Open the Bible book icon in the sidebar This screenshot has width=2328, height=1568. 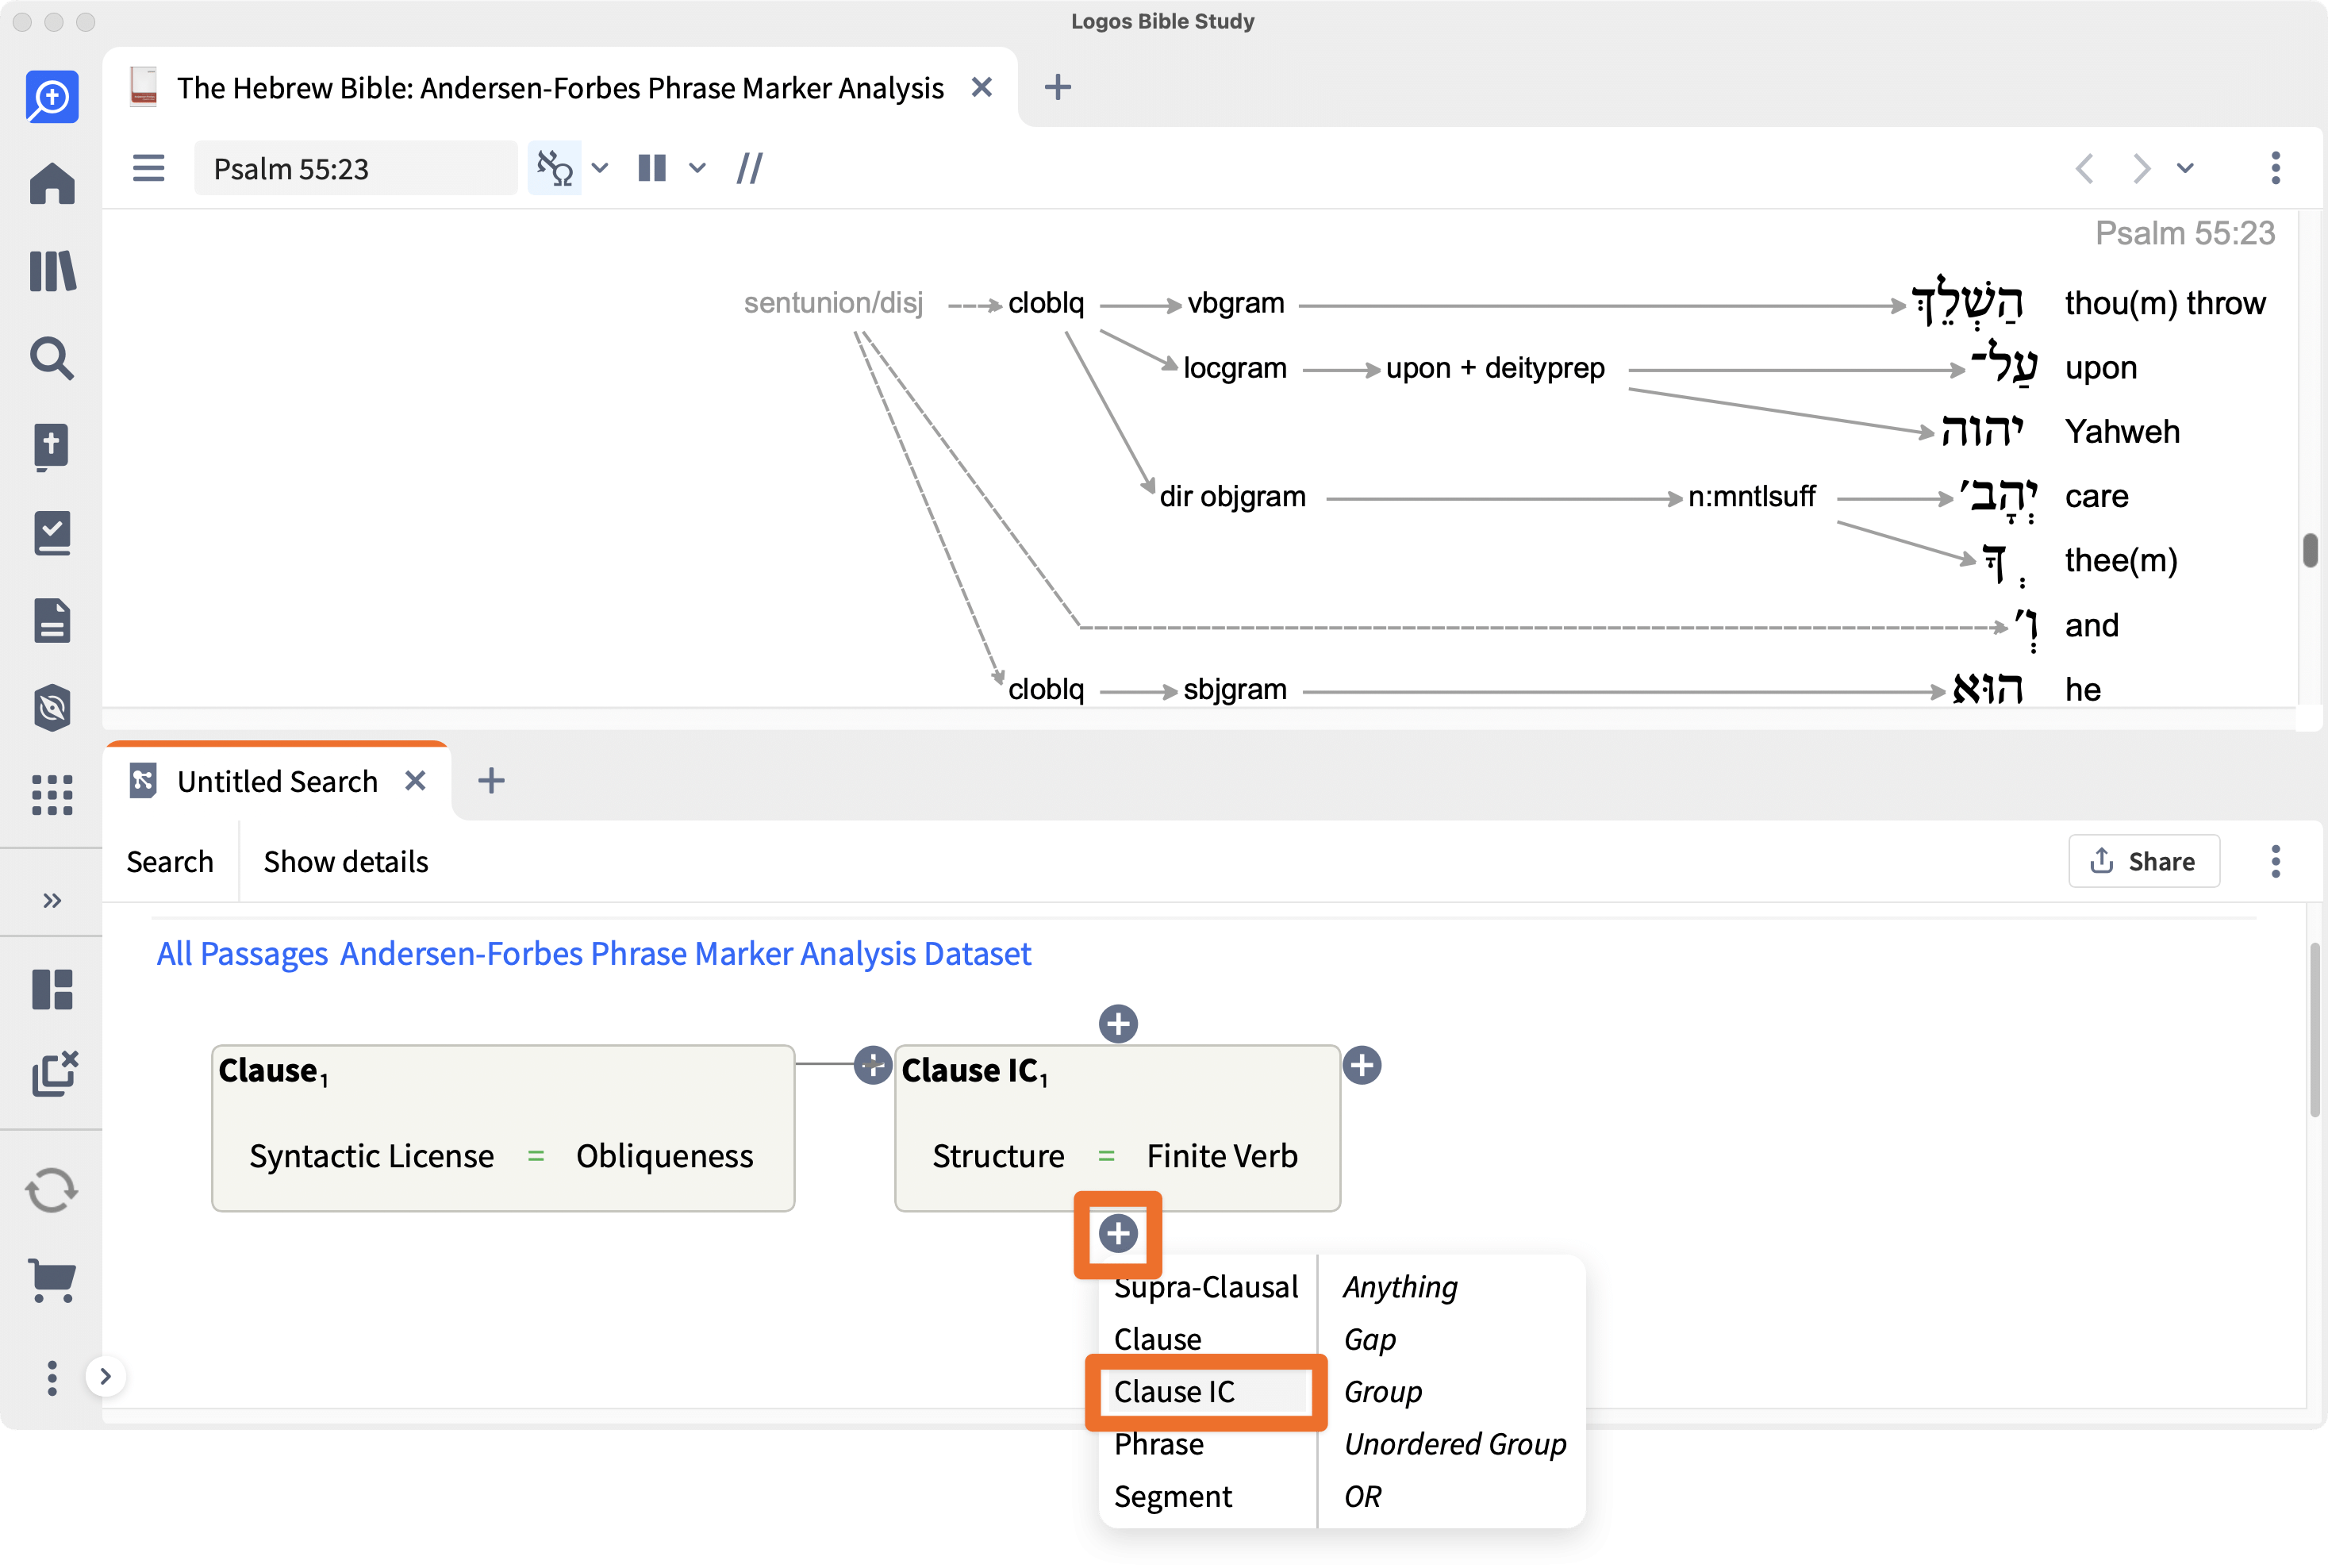coord(52,446)
